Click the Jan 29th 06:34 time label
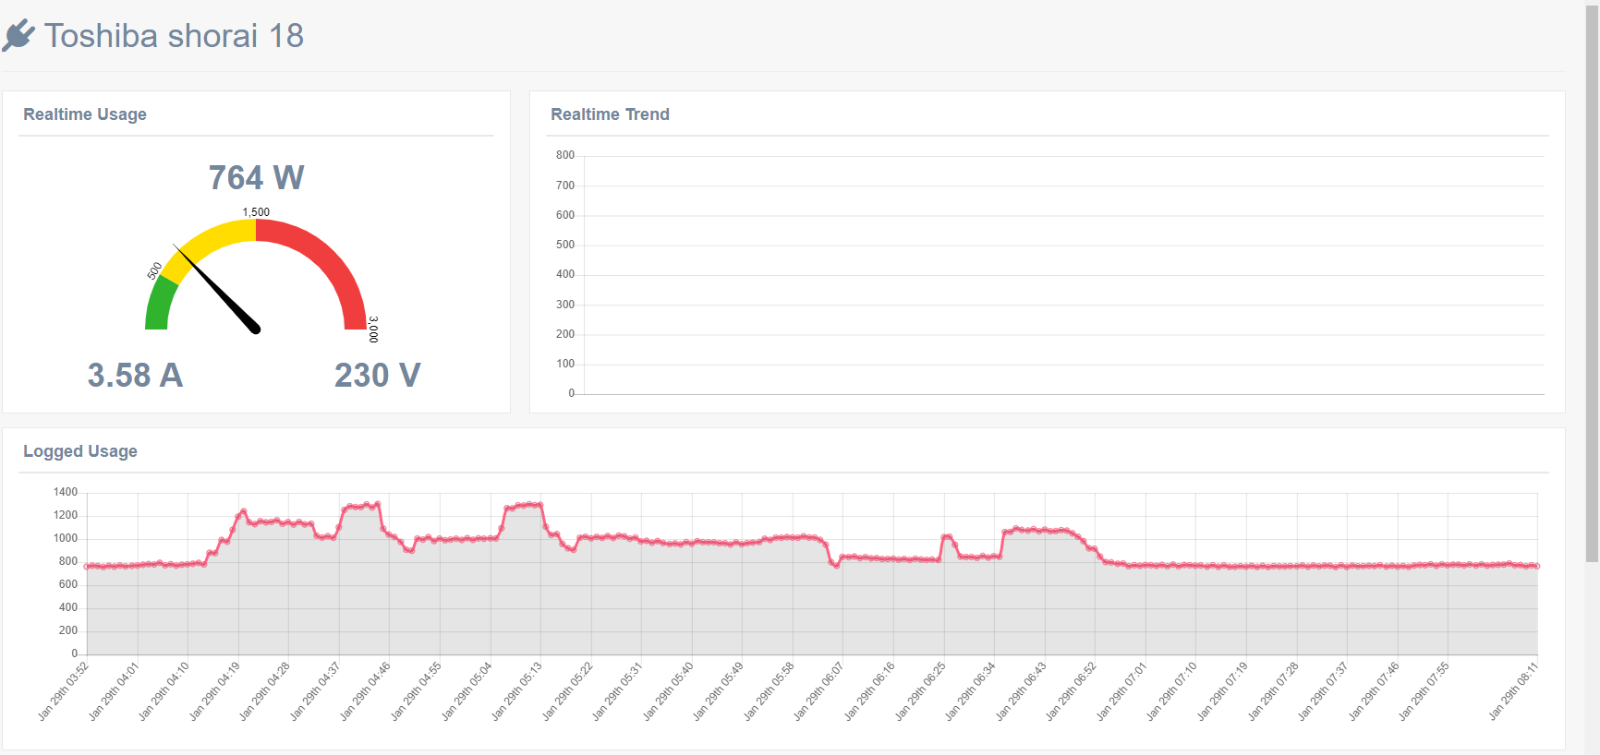The image size is (1600, 755). (969, 691)
